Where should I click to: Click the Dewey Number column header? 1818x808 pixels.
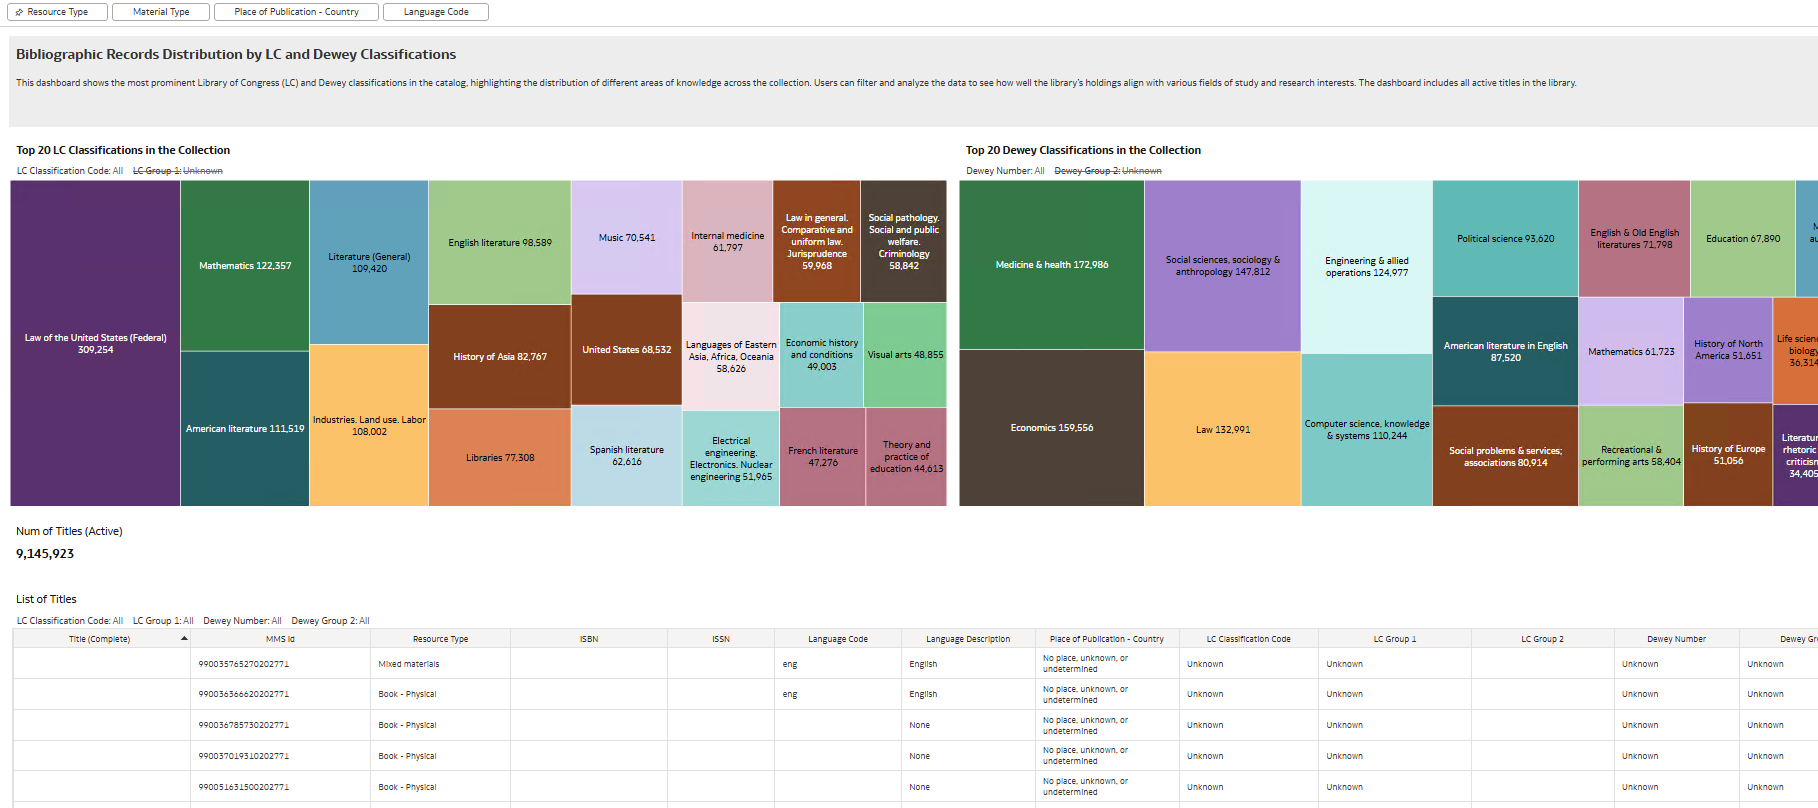pos(1676,639)
